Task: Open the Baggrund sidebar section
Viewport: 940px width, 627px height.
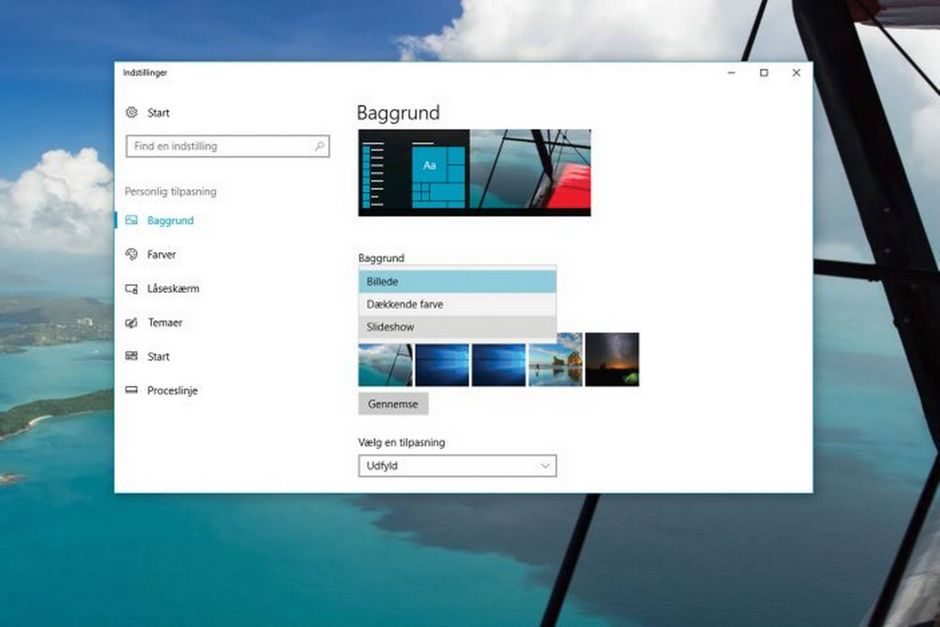Action: click(x=170, y=220)
